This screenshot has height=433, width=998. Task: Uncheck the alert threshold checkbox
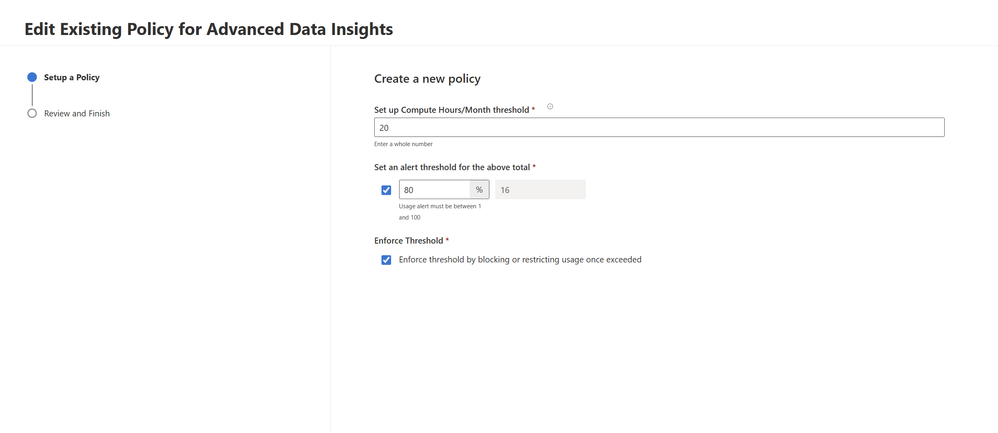(x=386, y=190)
